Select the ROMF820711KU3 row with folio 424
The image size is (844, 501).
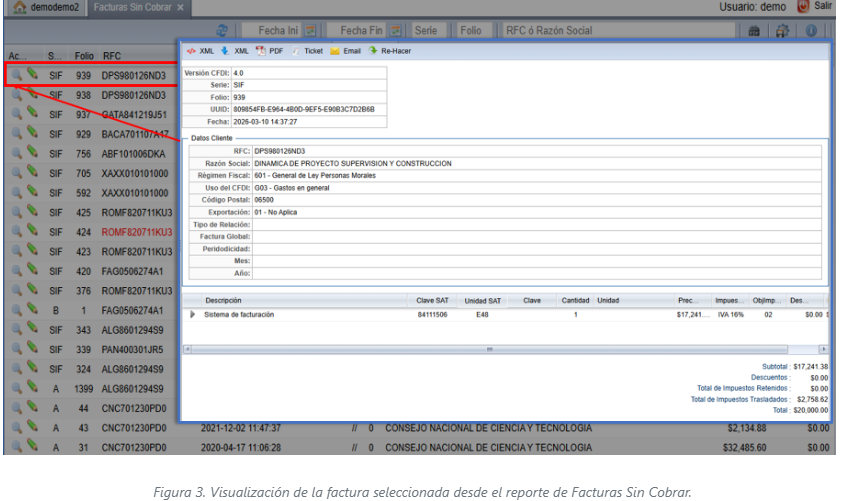tap(137, 232)
